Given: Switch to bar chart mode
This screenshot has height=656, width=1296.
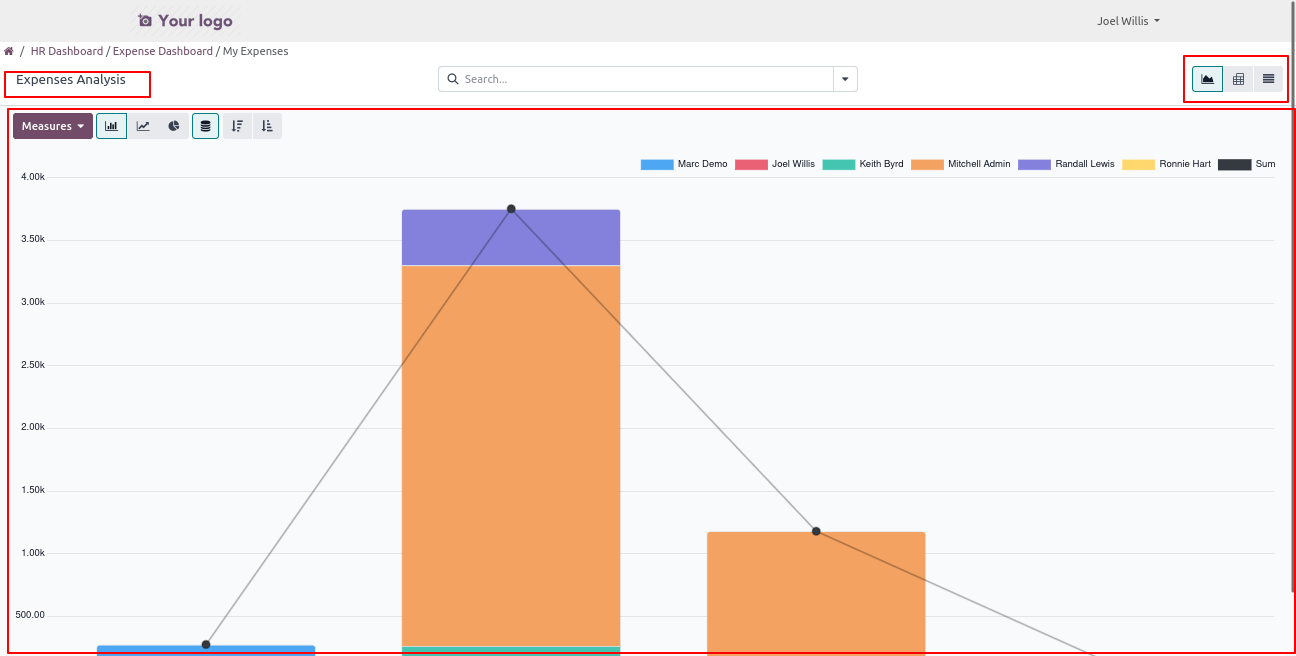Looking at the screenshot, I should 111,126.
